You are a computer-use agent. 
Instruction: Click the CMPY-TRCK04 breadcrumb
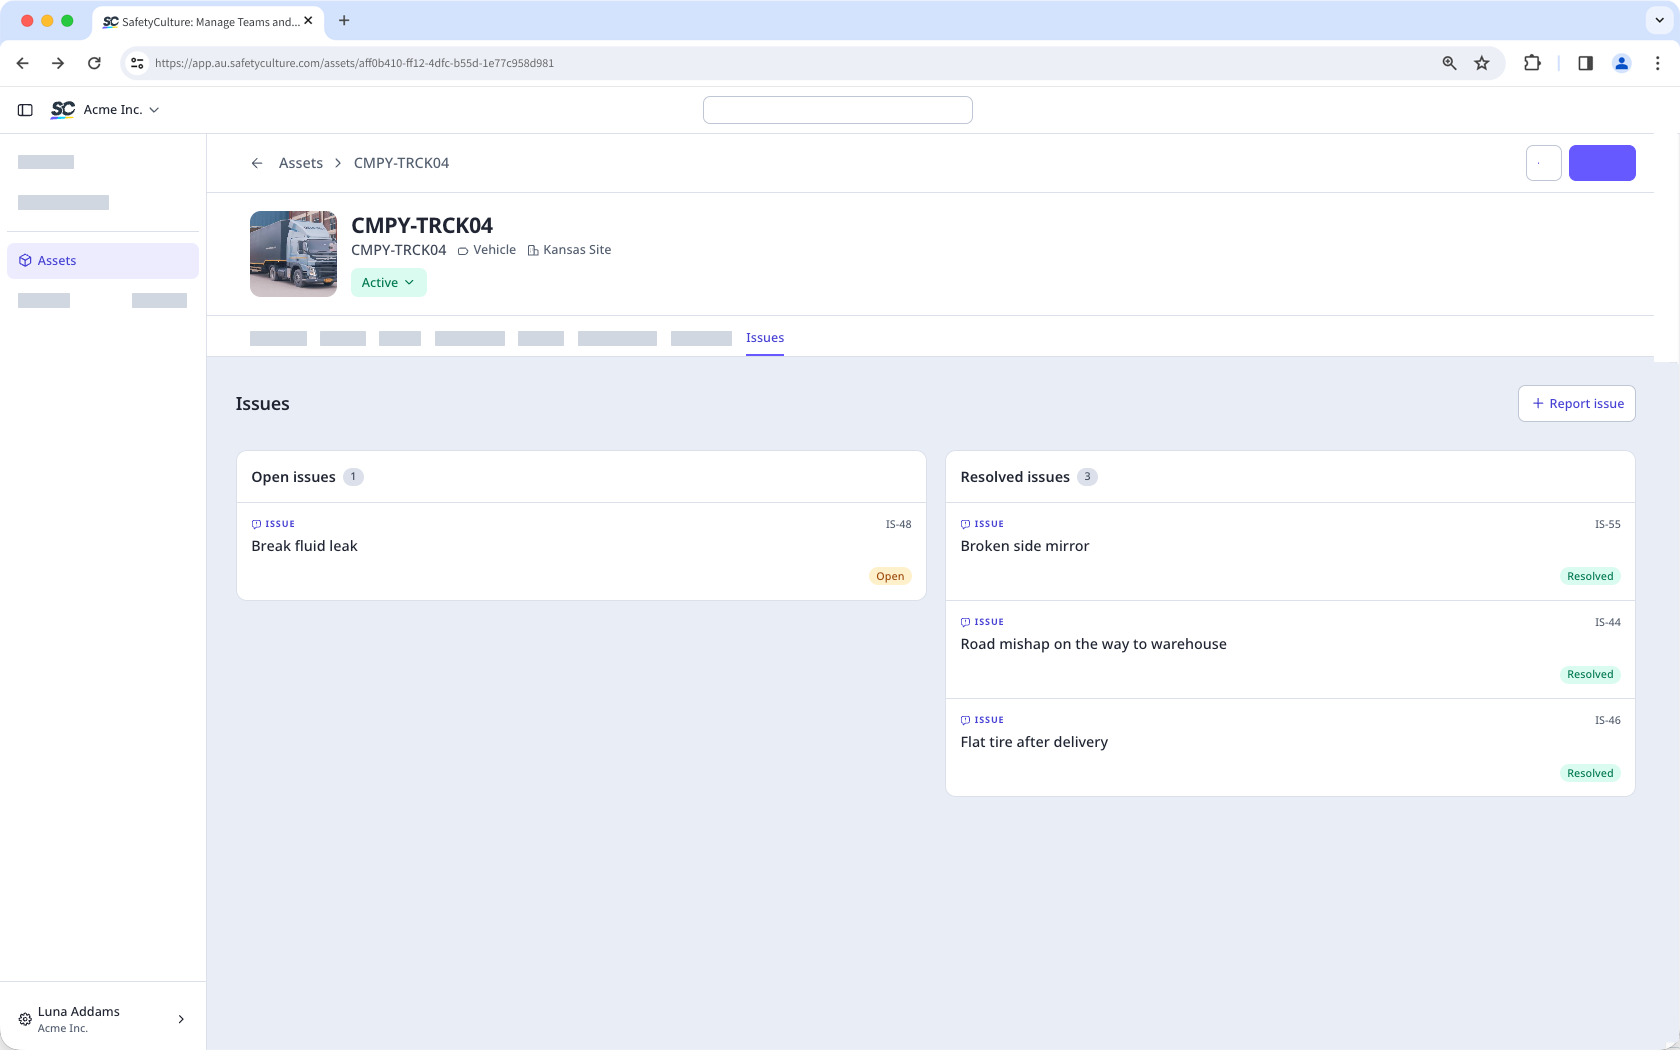pos(401,163)
